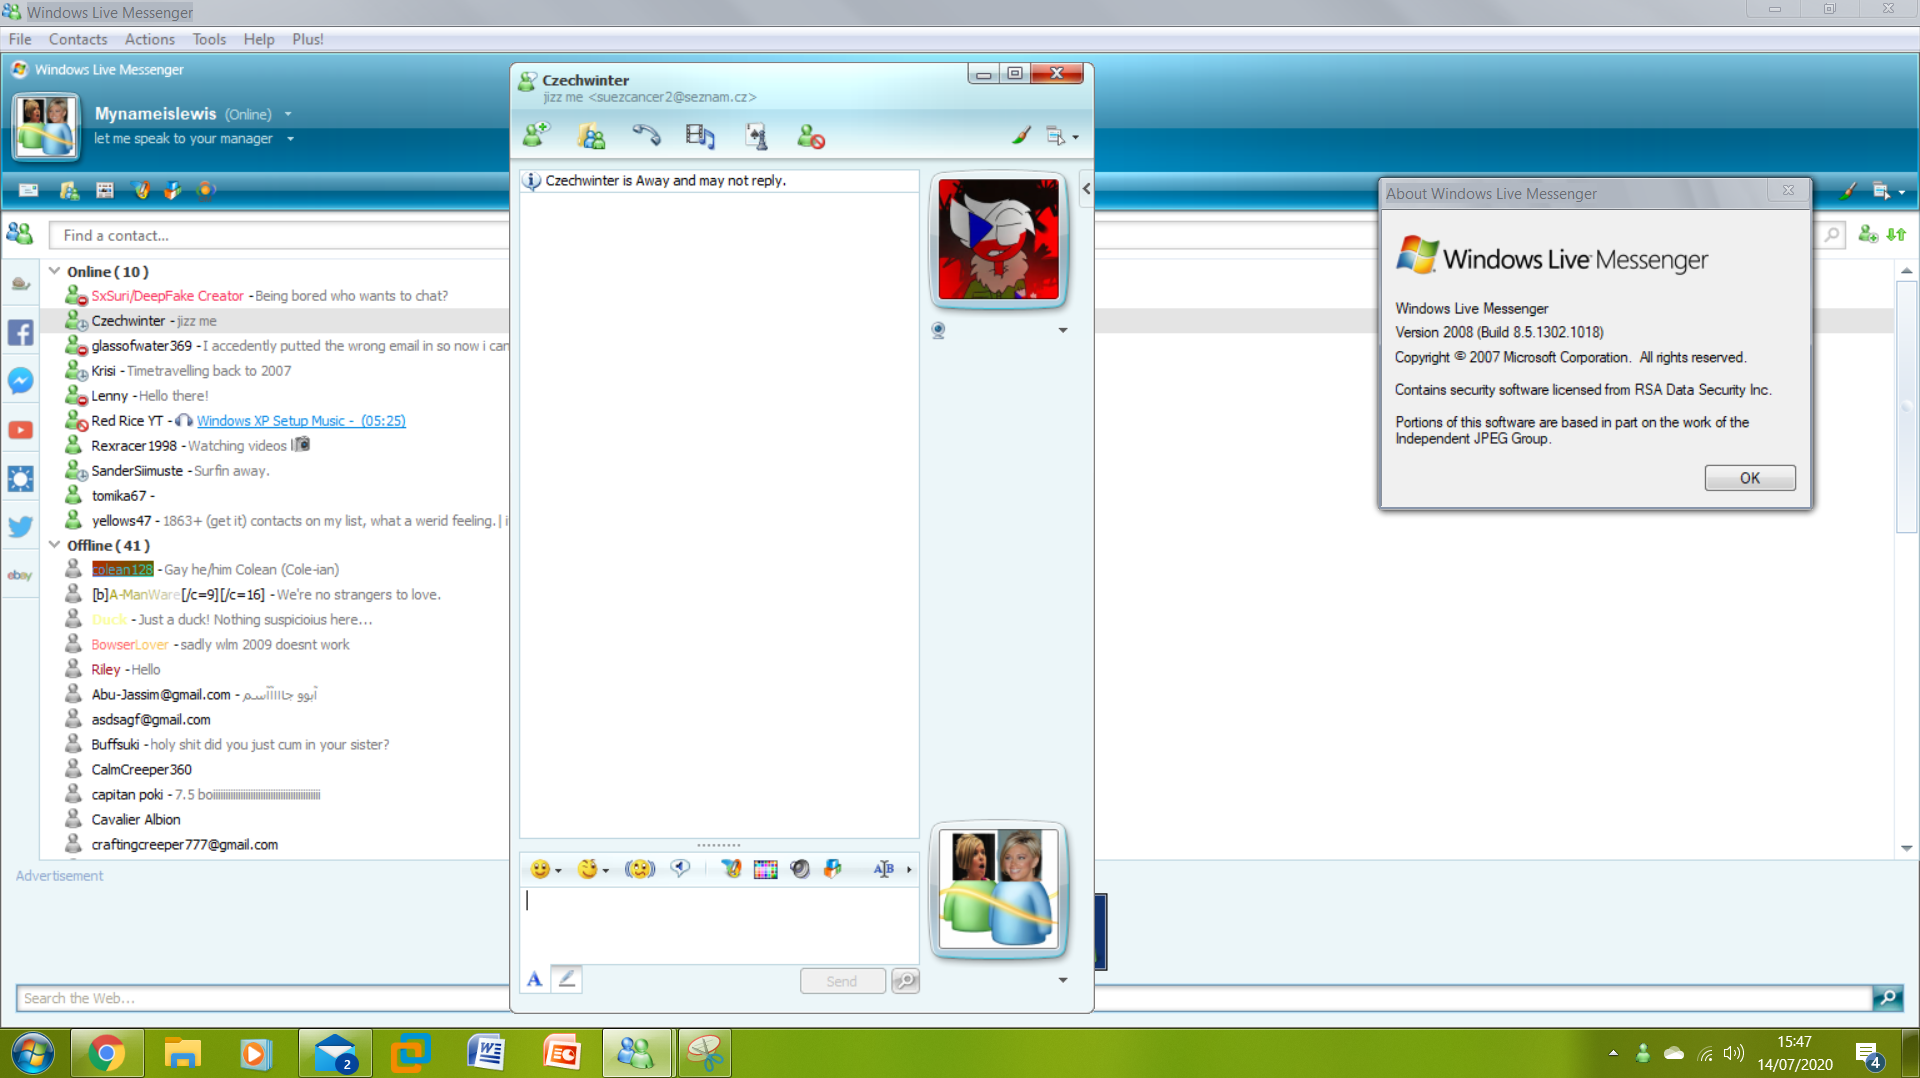This screenshot has height=1078, width=1920.
Task: Click the Advertisement label
Action: pos(59,876)
